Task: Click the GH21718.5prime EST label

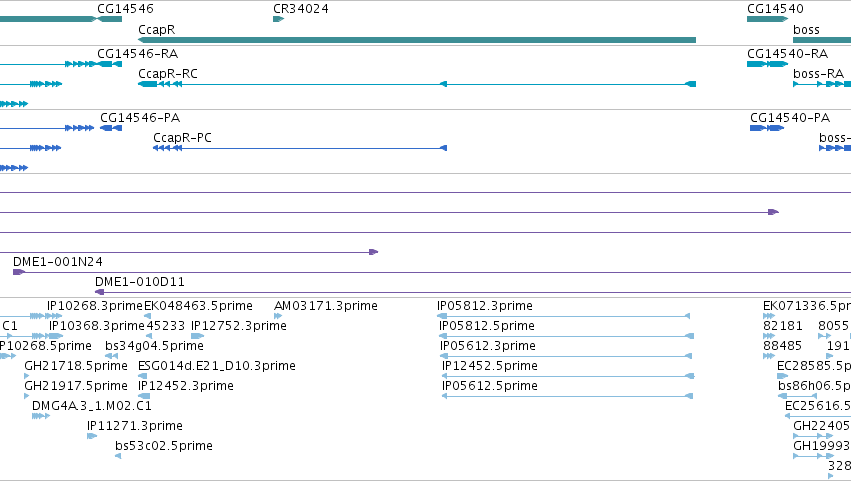Action: pos(76,366)
